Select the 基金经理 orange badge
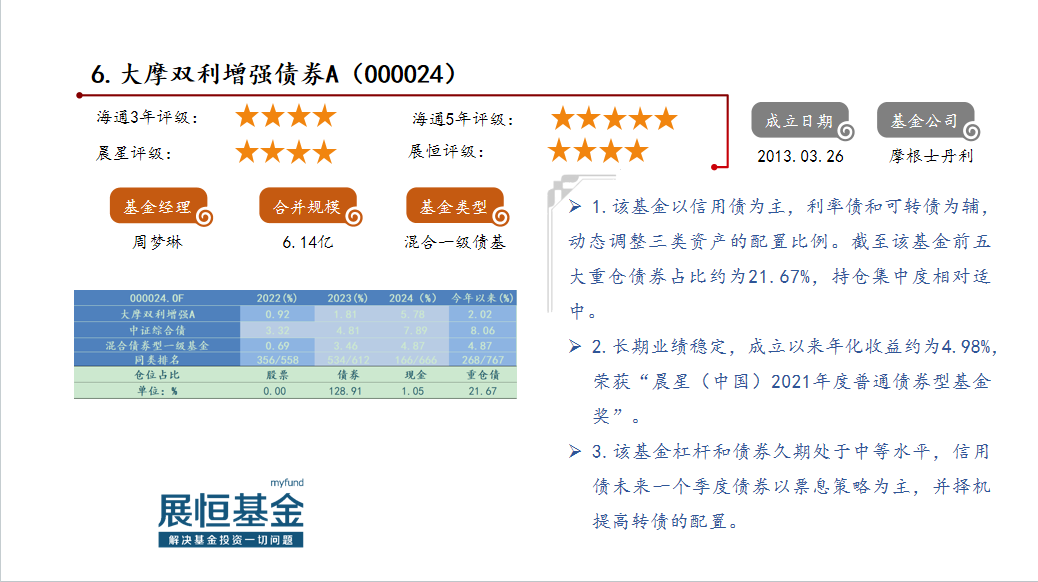Image resolution: width=1038 pixels, height=582 pixels. [158, 207]
